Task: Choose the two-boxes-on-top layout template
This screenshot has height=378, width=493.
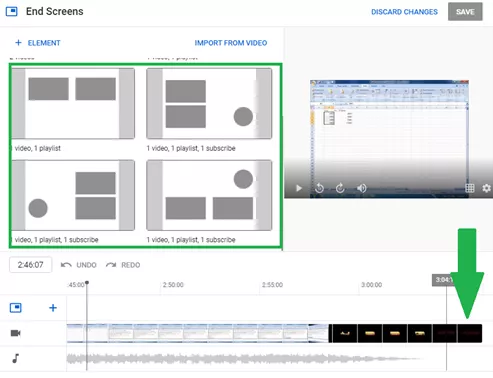Action: [x=73, y=103]
